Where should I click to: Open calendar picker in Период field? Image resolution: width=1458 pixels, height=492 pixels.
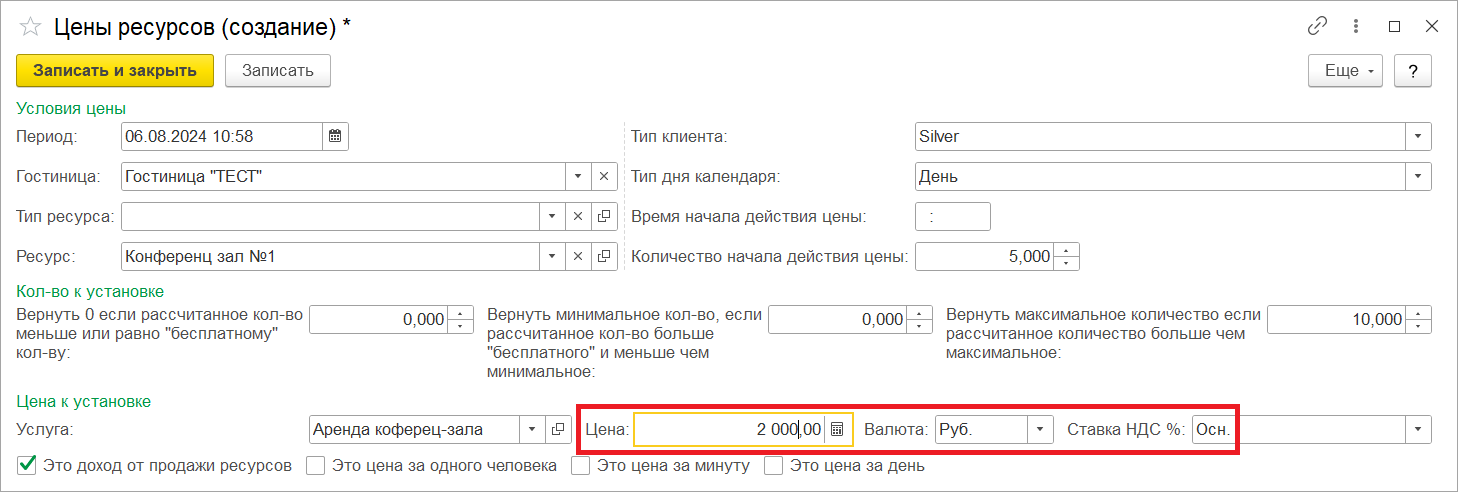[336, 135]
